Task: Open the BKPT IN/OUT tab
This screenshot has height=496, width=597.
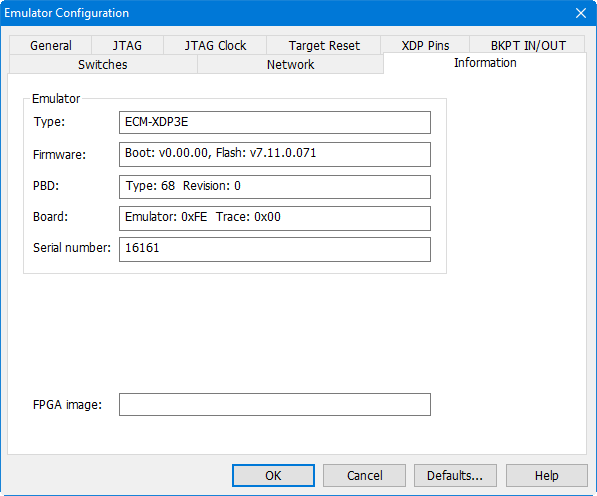Action: tap(527, 45)
